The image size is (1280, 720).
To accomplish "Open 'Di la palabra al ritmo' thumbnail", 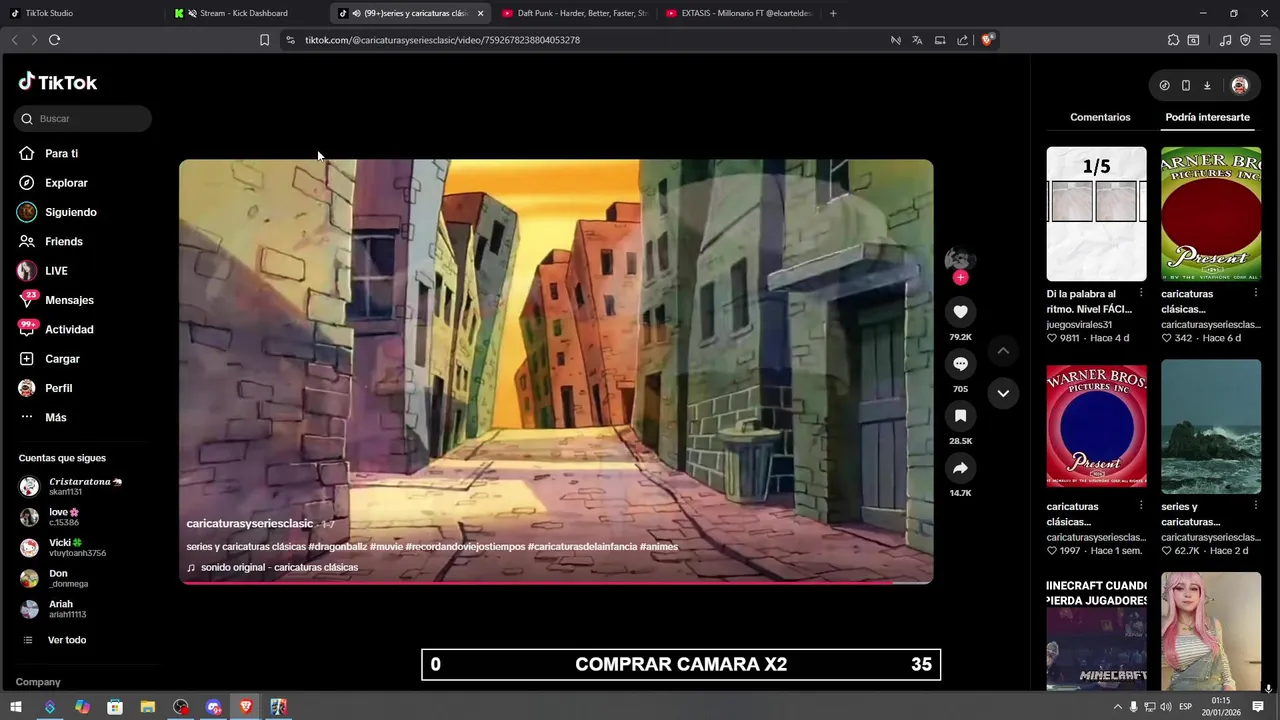I will [x=1096, y=214].
